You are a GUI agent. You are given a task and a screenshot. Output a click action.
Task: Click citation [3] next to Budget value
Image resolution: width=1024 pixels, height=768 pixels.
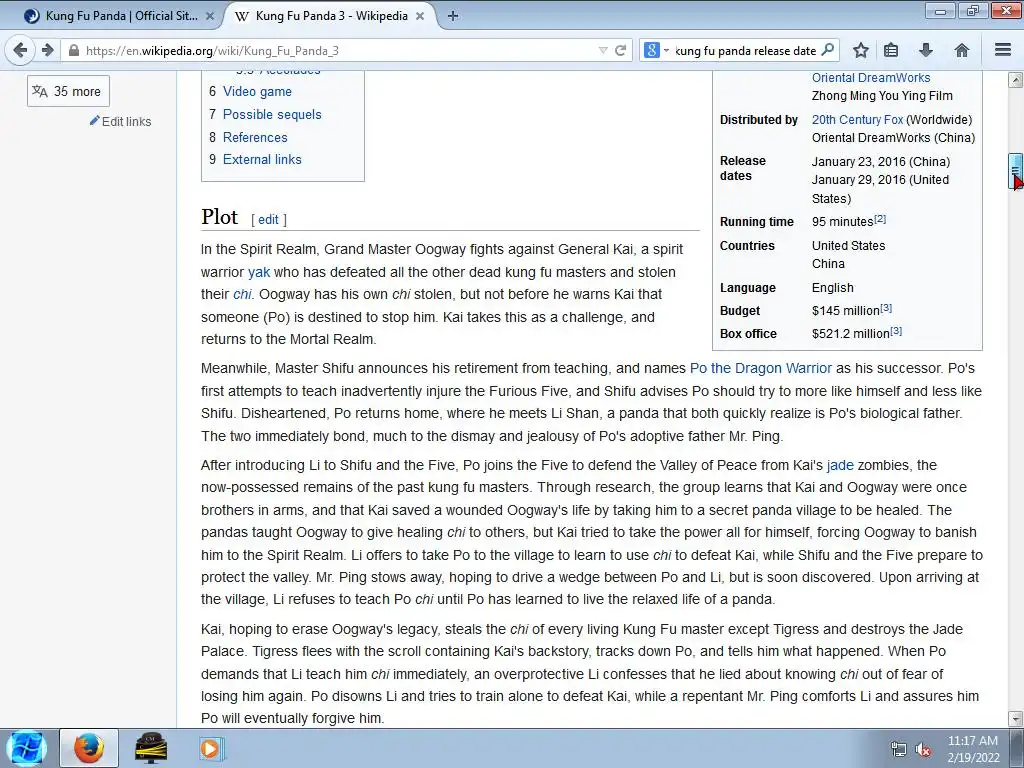point(886,308)
